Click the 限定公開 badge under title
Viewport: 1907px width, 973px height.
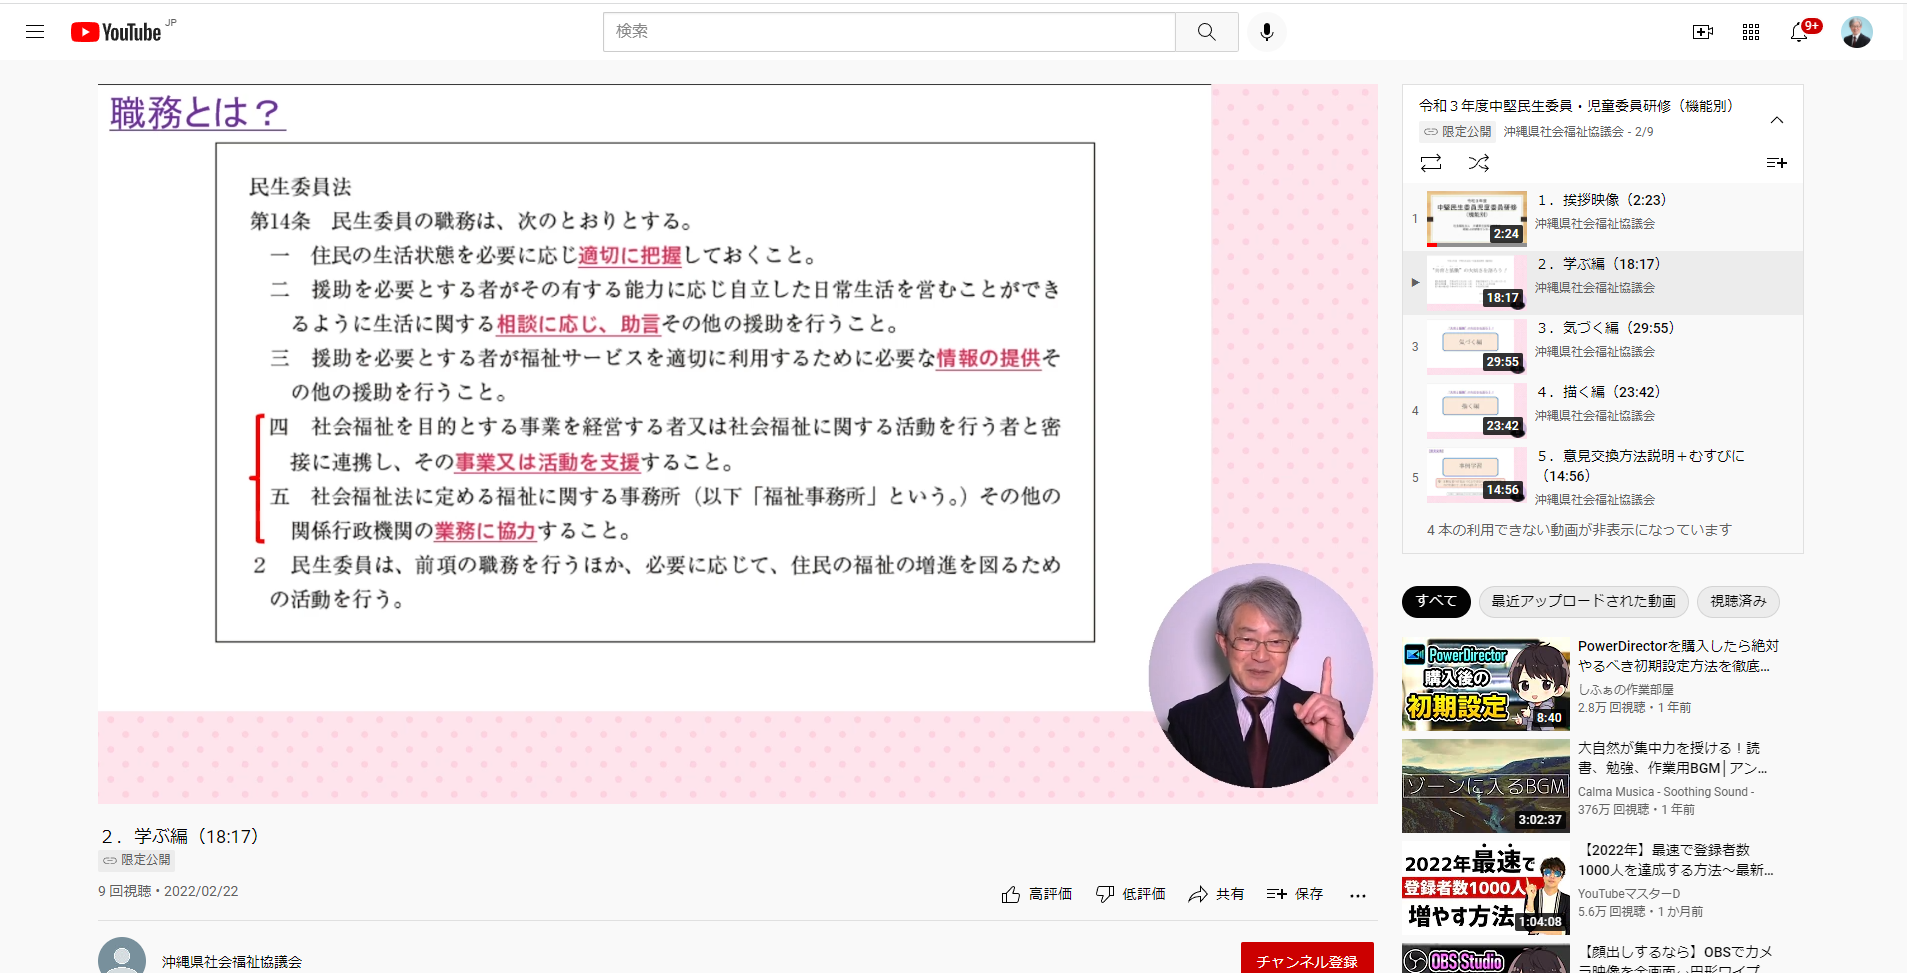(136, 860)
